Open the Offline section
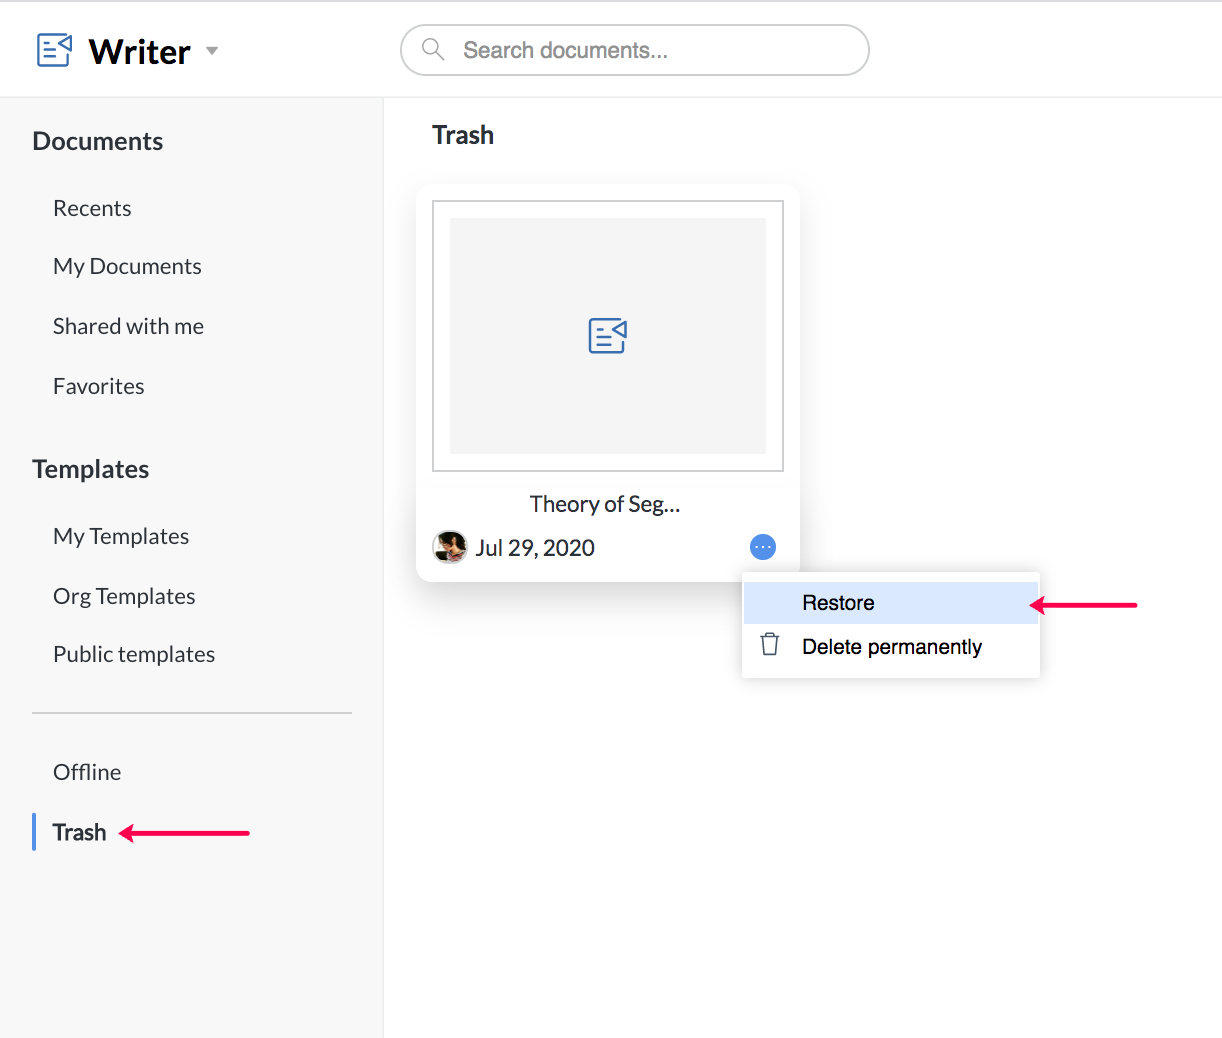Image resolution: width=1222 pixels, height=1038 pixels. pyautogui.click(x=87, y=772)
